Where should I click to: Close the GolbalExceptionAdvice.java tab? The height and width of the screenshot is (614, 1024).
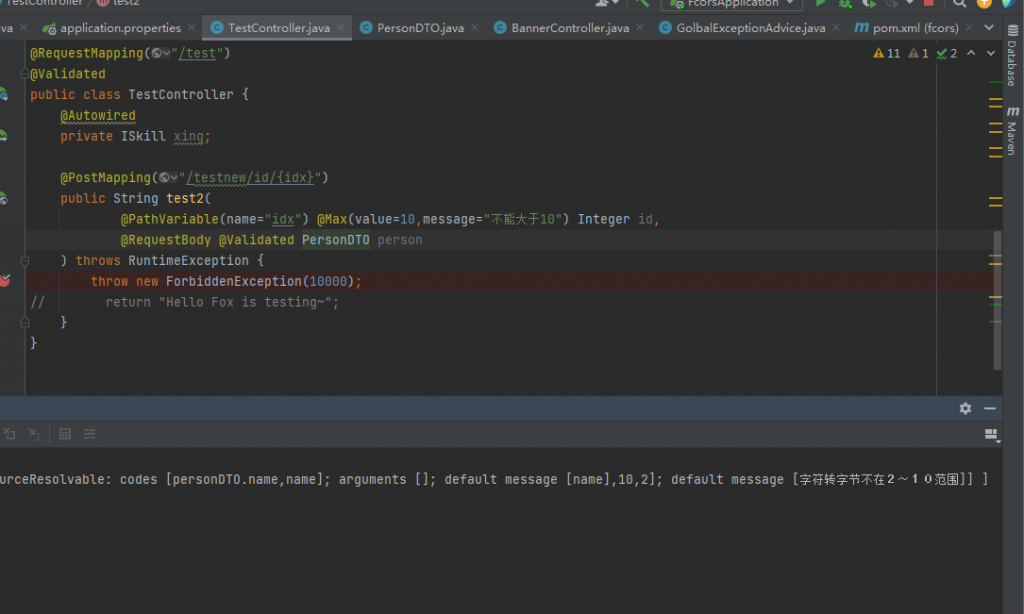tap(836, 27)
